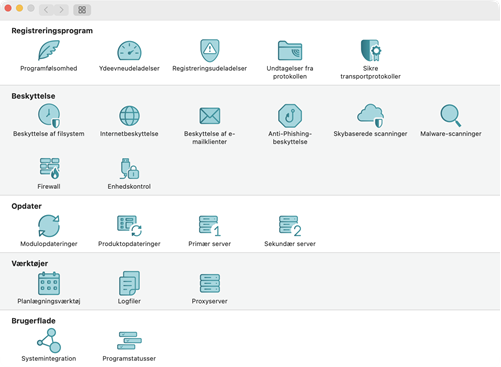Open Malware-scanninger magnifier icon
The image size is (501, 367).
click(451, 116)
